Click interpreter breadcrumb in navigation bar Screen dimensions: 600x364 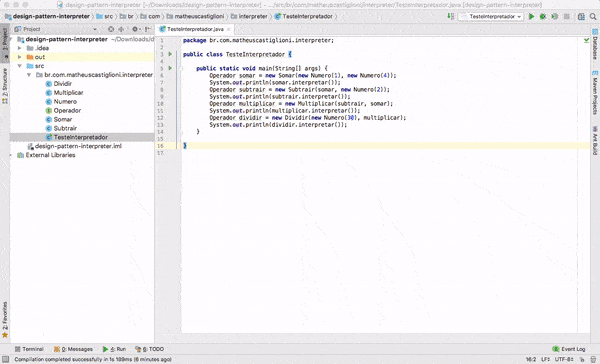coord(249,16)
